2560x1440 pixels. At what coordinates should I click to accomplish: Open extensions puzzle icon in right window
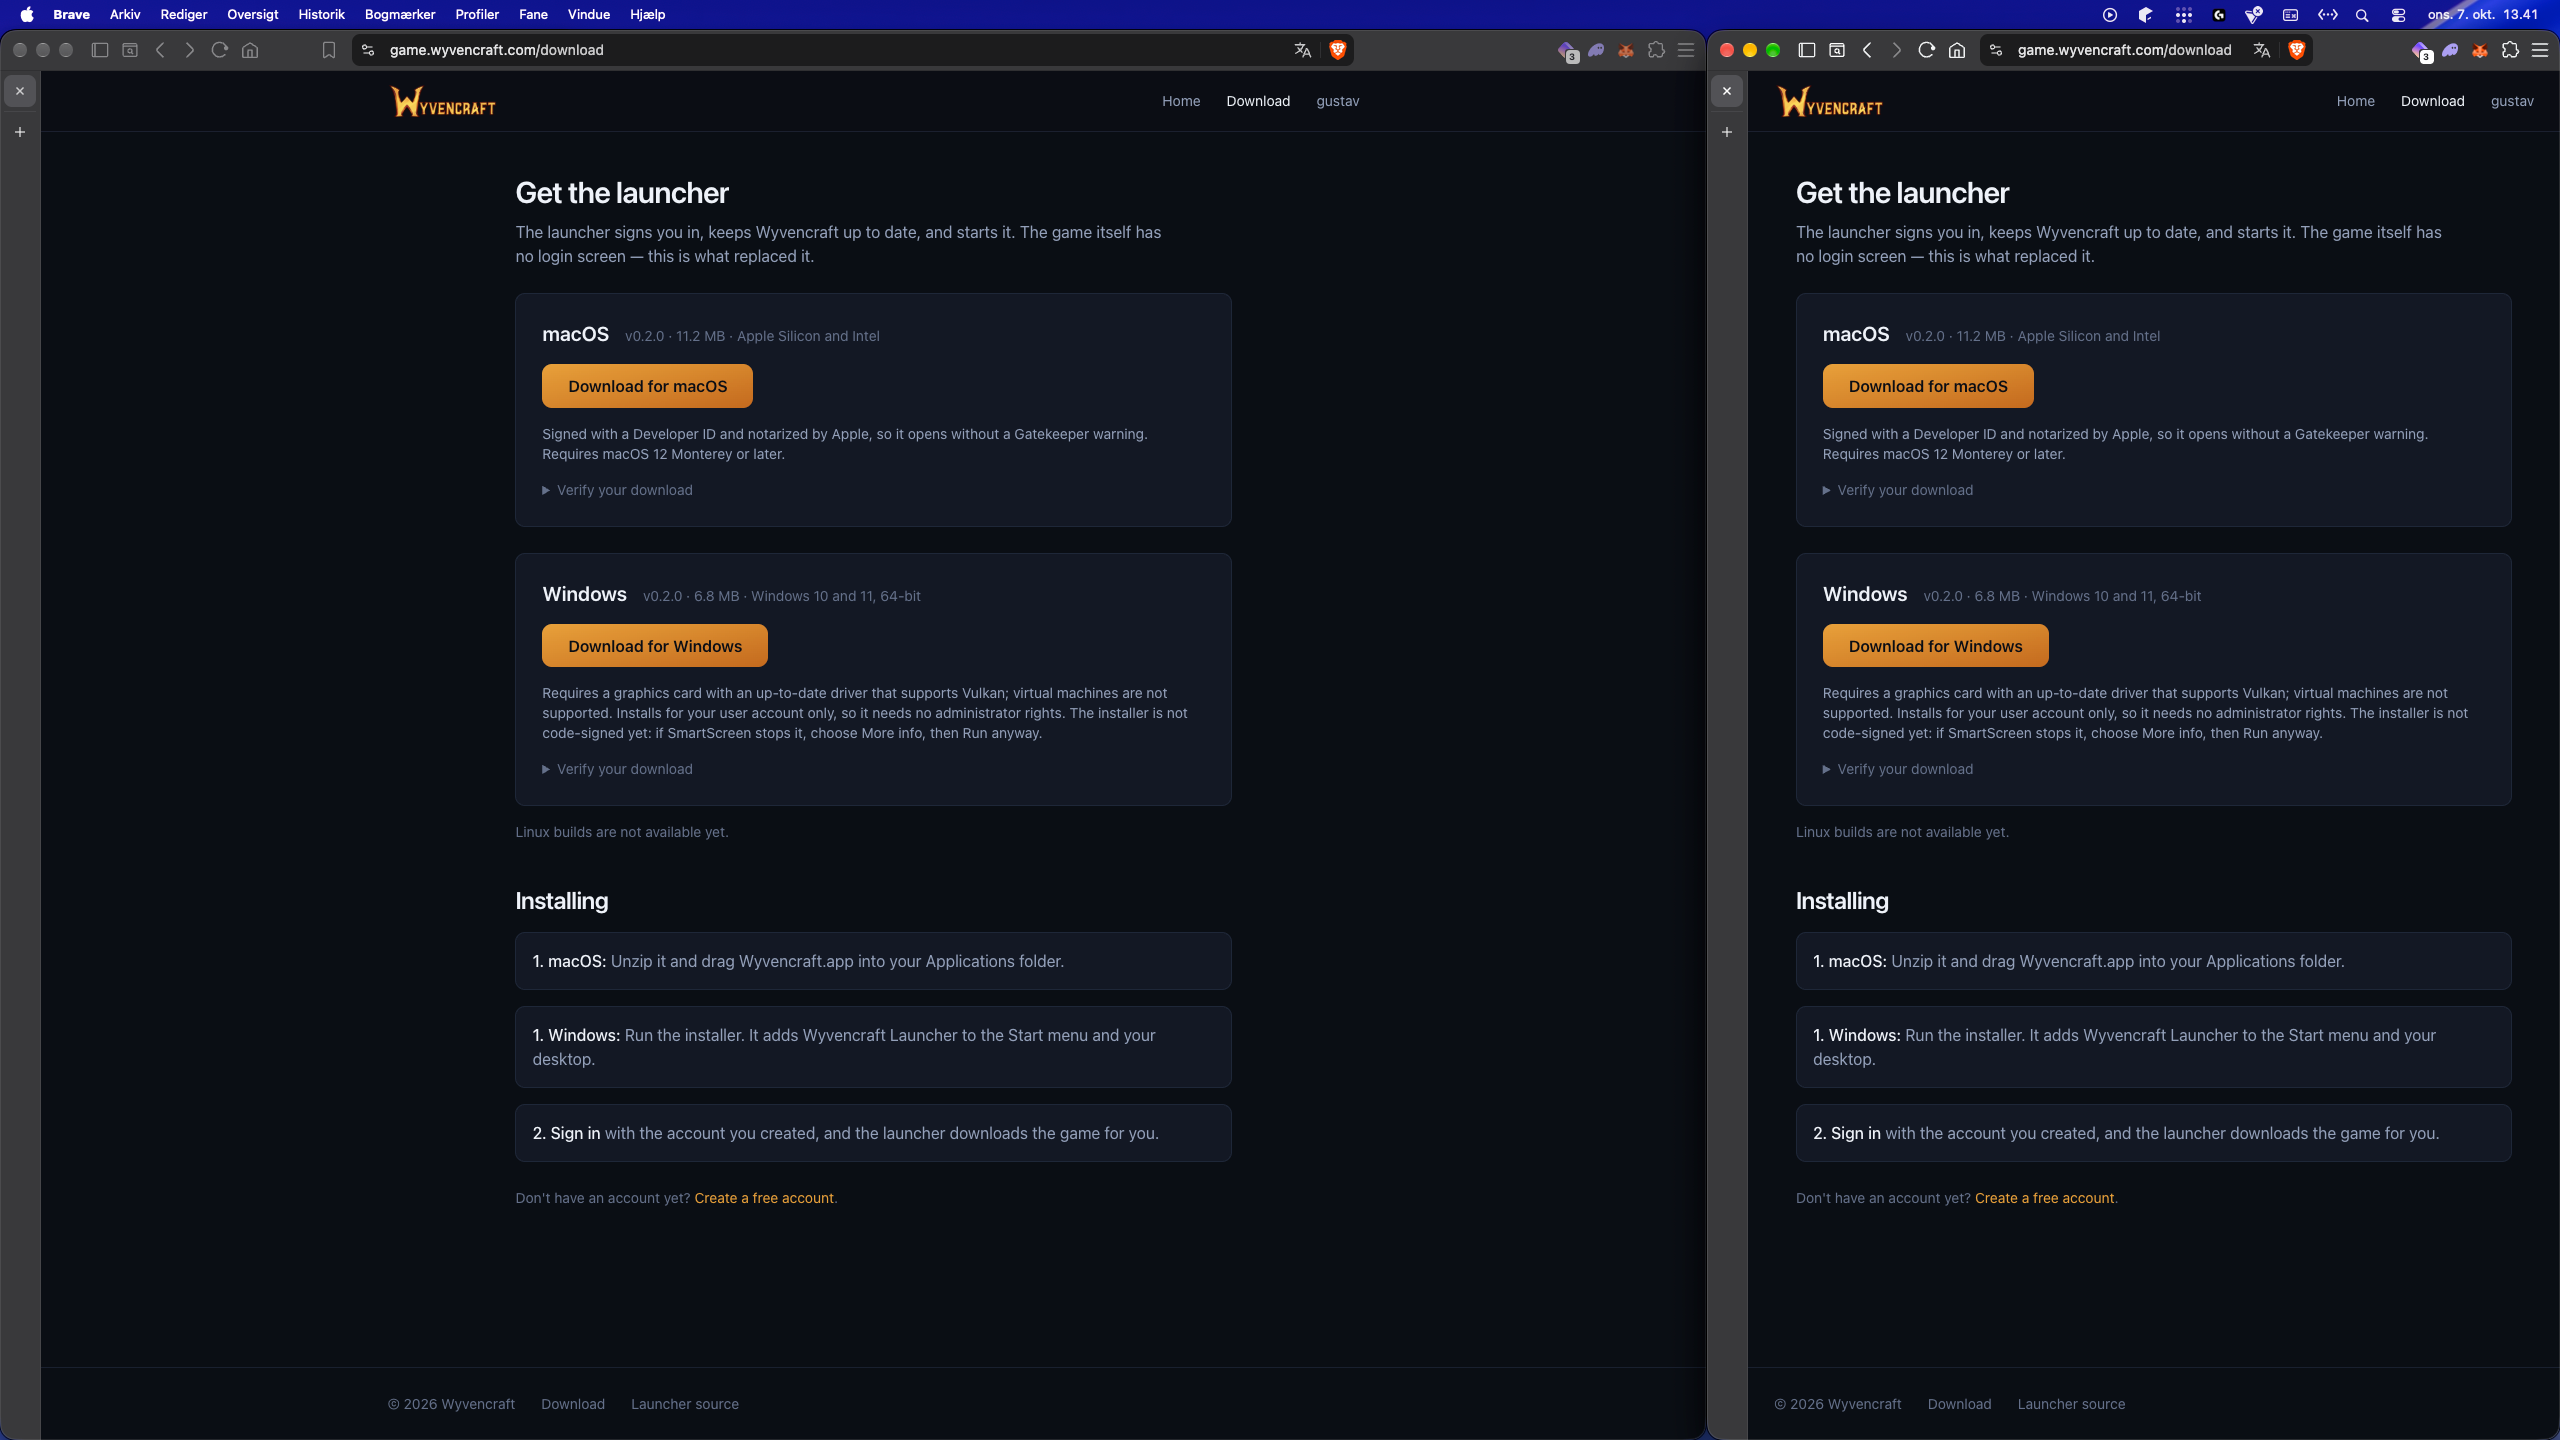click(x=2510, y=50)
